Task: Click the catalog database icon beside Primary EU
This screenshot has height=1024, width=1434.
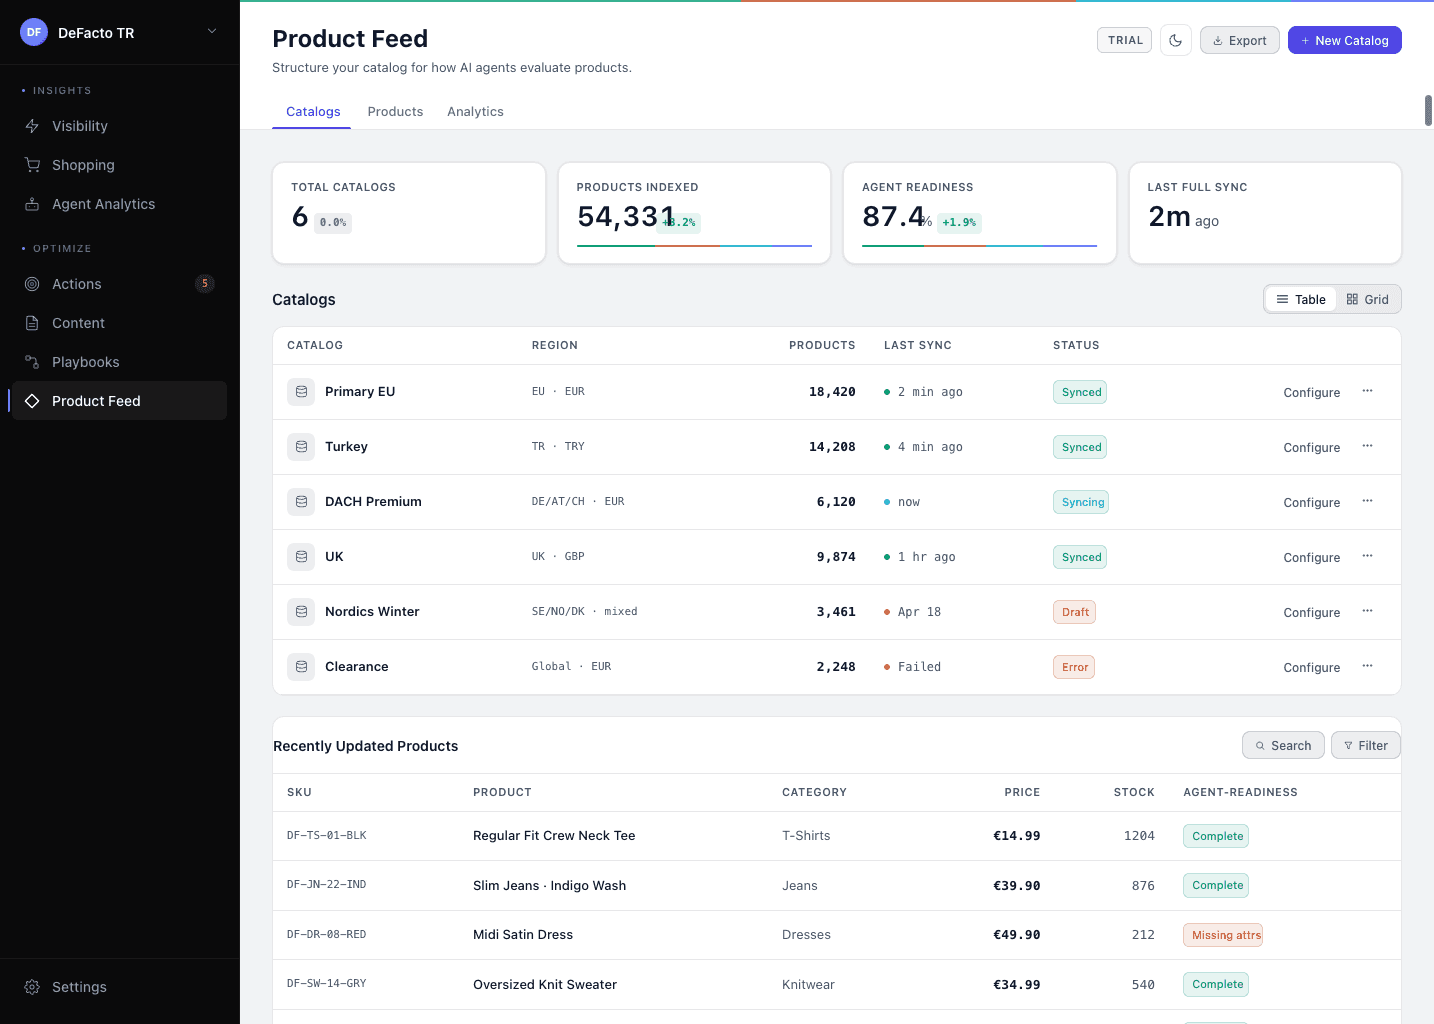Action: [x=301, y=391]
